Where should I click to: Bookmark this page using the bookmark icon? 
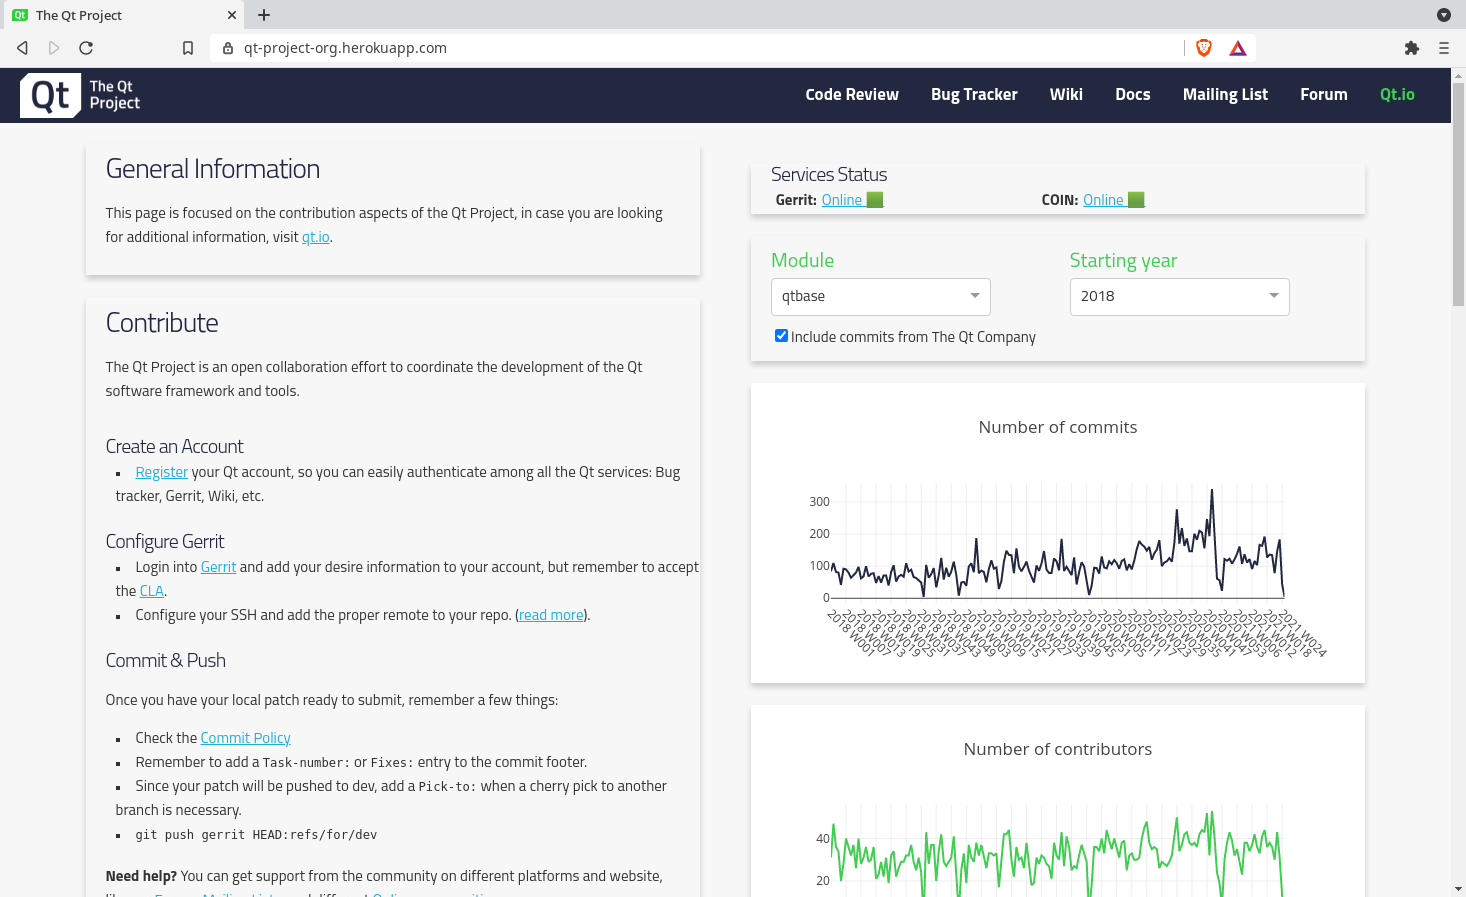tap(188, 48)
